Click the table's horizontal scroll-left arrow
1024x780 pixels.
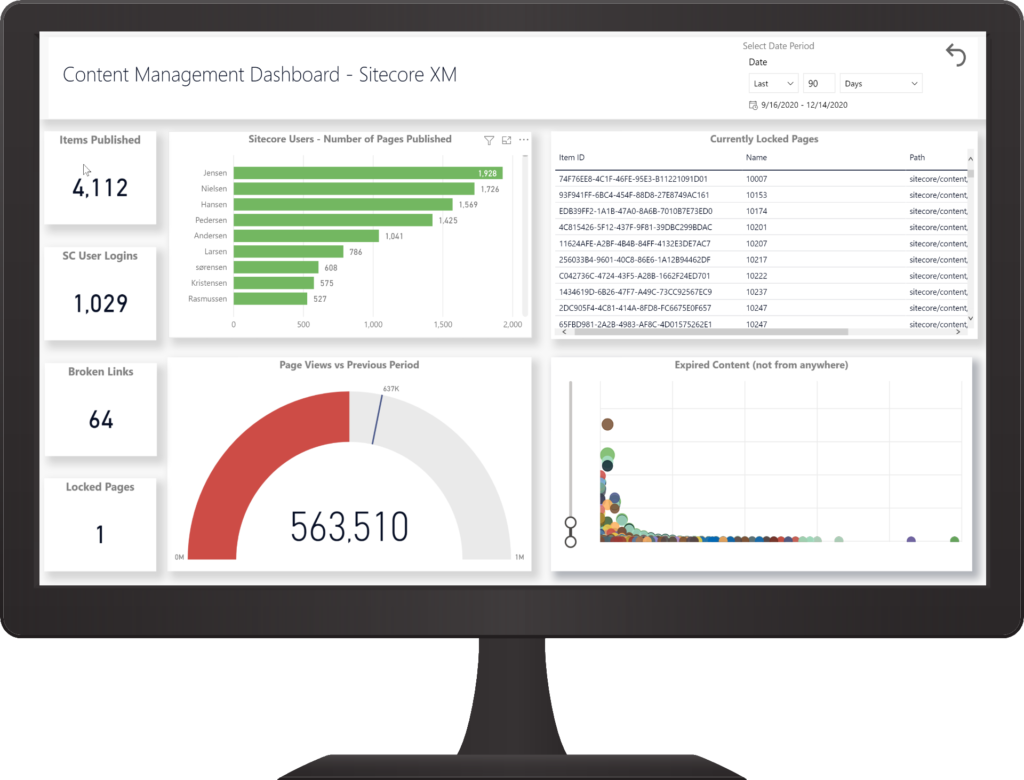coord(565,332)
